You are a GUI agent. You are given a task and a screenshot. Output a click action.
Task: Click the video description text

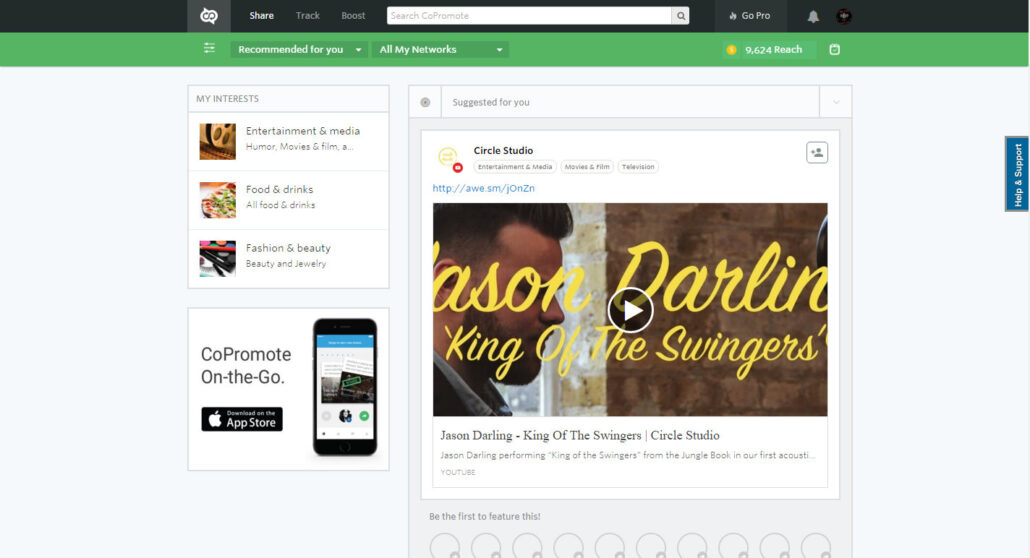tap(627, 455)
